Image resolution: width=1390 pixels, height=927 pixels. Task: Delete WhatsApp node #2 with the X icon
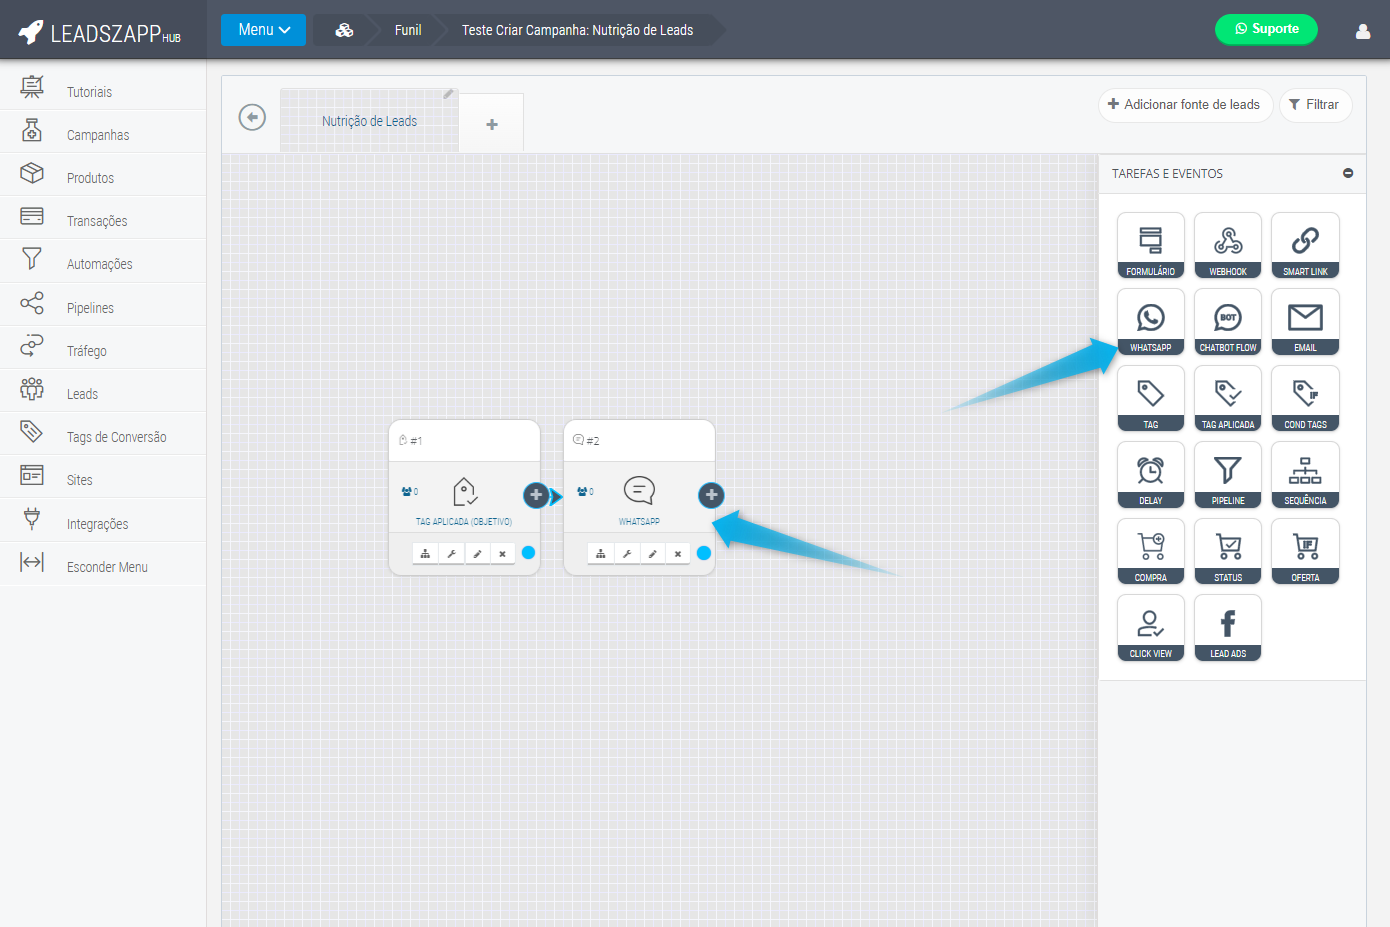[x=677, y=553]
